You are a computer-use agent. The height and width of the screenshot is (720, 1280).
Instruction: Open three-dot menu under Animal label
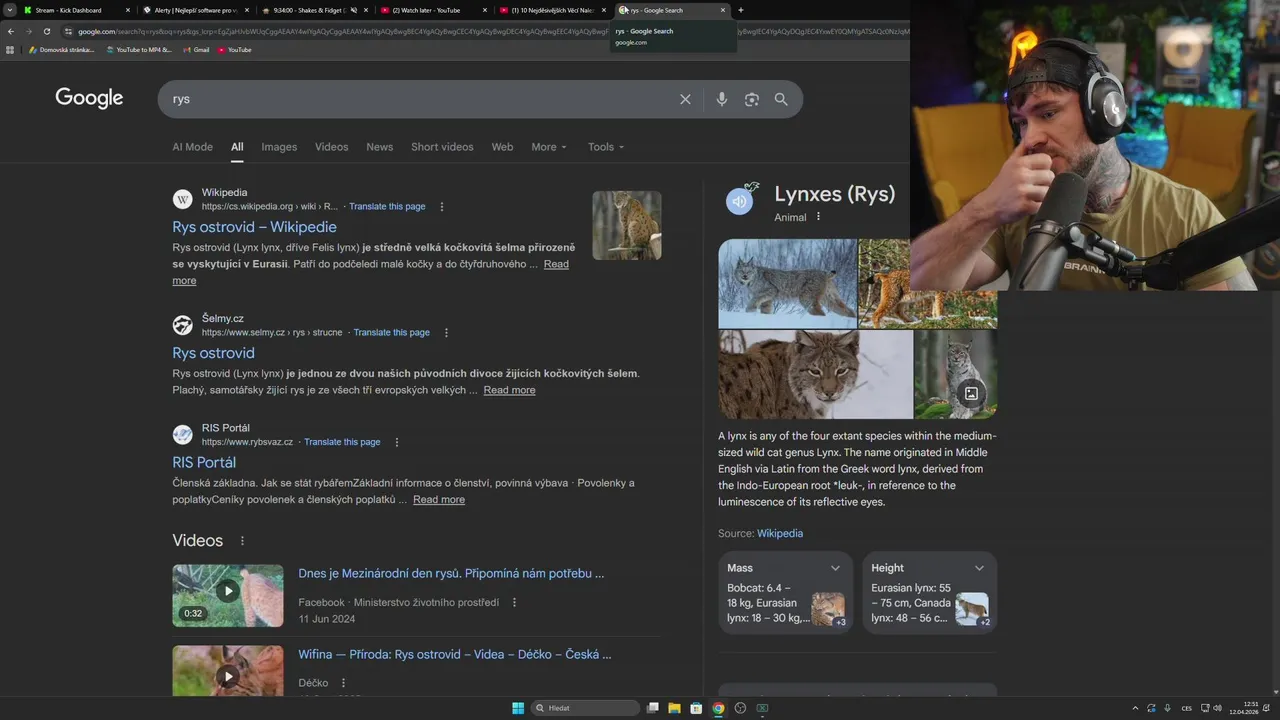(818, 217)
